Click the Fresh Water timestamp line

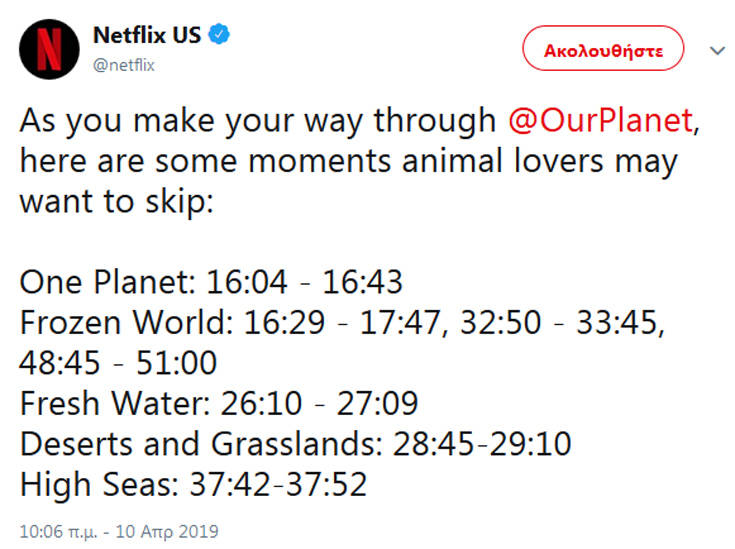218,404
